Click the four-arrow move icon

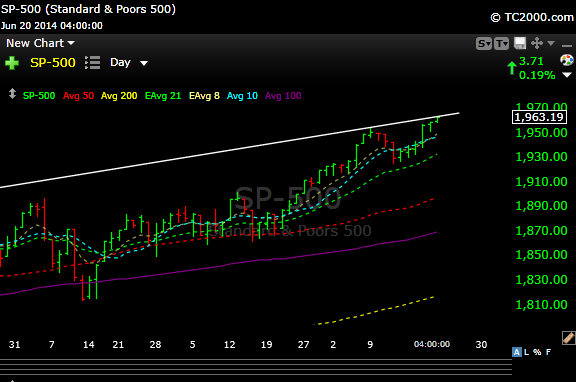(537, 43)
